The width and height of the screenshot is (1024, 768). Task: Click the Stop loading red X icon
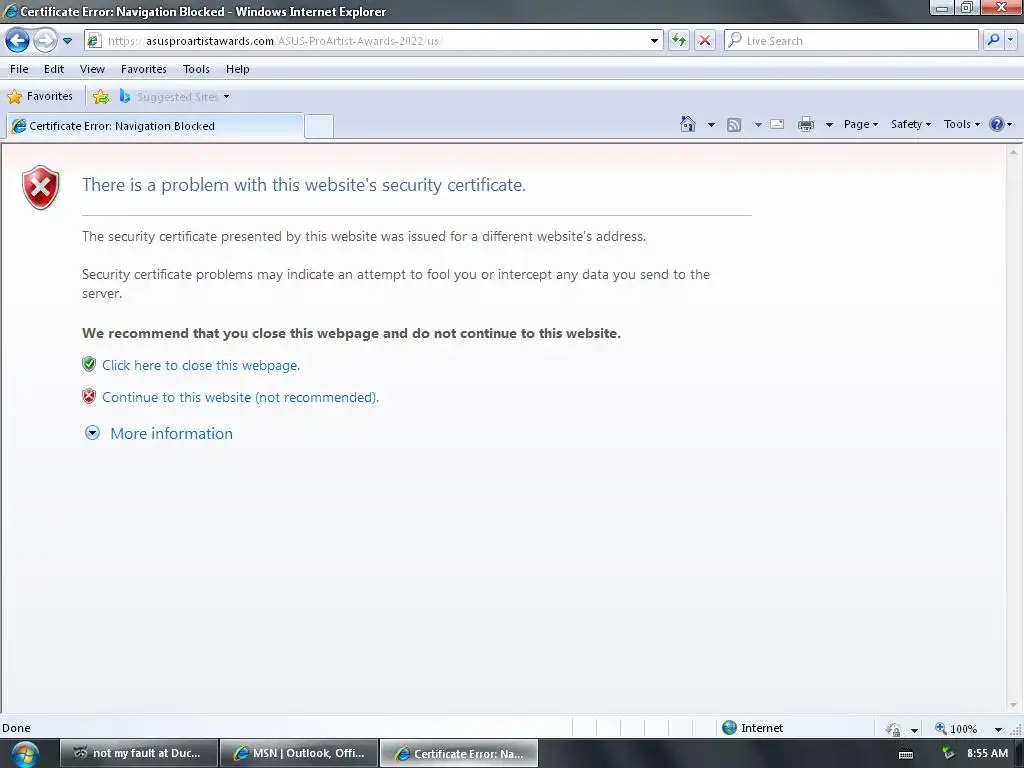click(x=705, y=40)
